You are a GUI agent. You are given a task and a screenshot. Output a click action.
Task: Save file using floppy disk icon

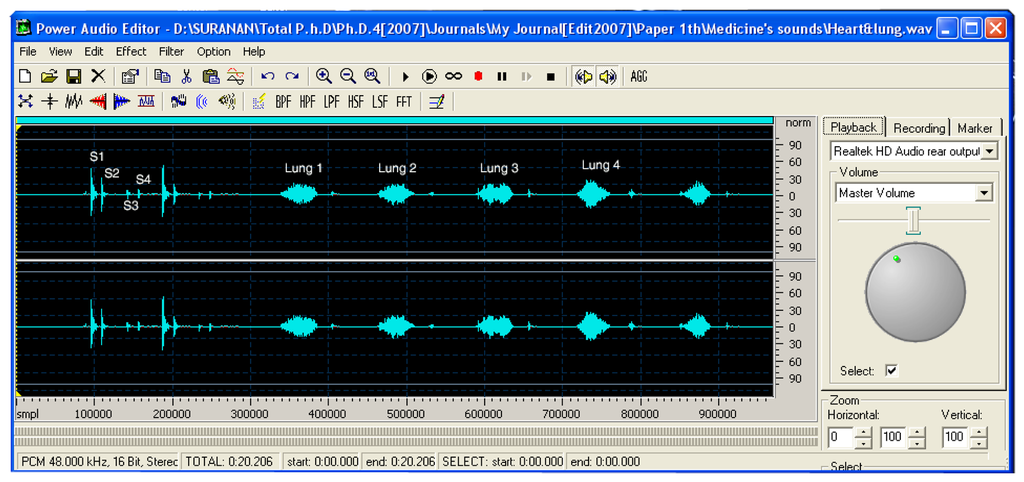73,76
